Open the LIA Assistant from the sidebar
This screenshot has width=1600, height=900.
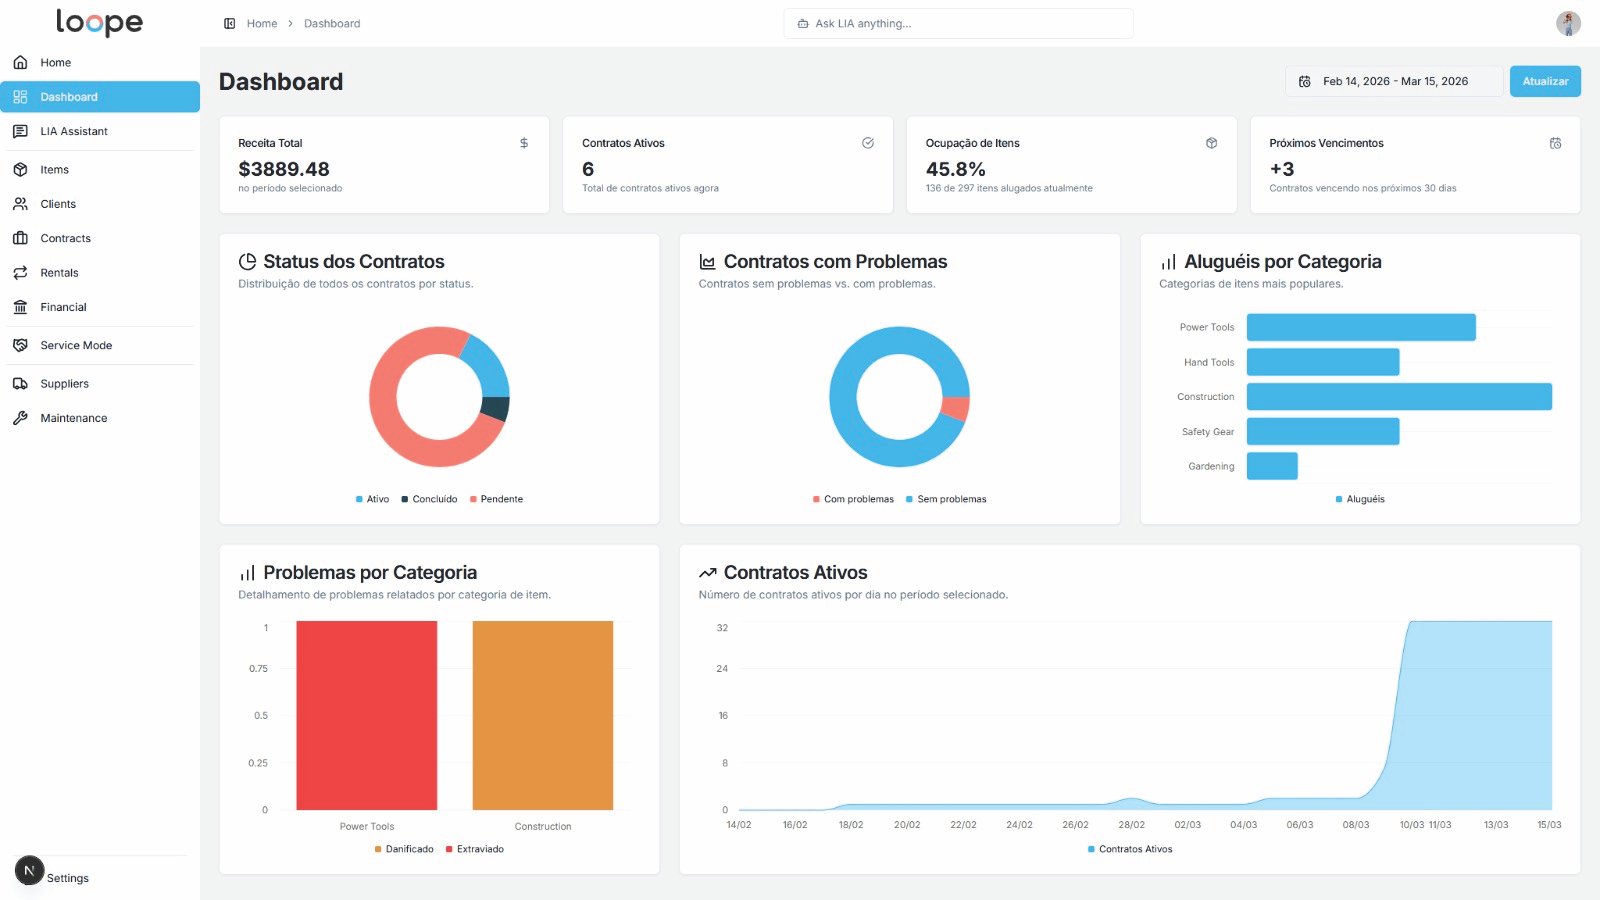[74, 131]
